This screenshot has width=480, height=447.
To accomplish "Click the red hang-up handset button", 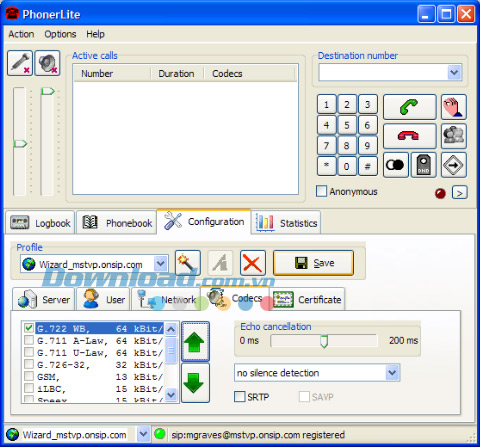I will point(409,136).
